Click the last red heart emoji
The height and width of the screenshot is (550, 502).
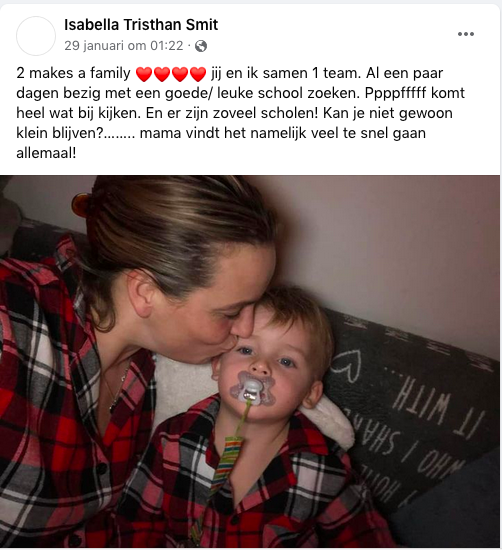[x=198, y=74]
